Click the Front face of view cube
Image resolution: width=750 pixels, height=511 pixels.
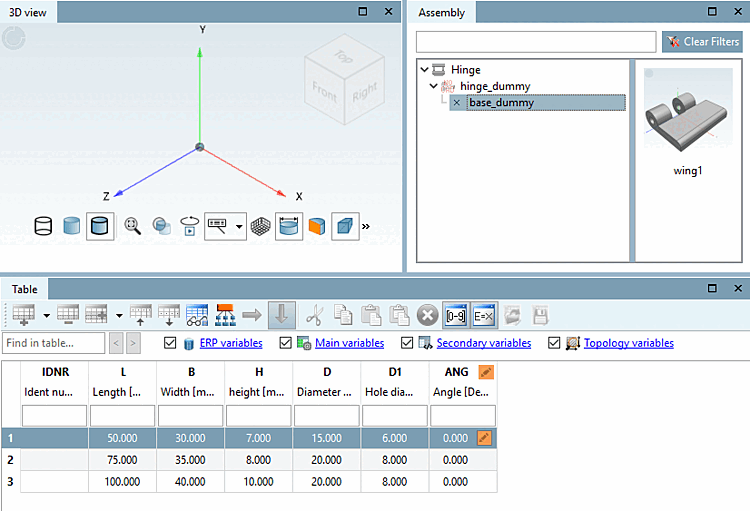324,90
